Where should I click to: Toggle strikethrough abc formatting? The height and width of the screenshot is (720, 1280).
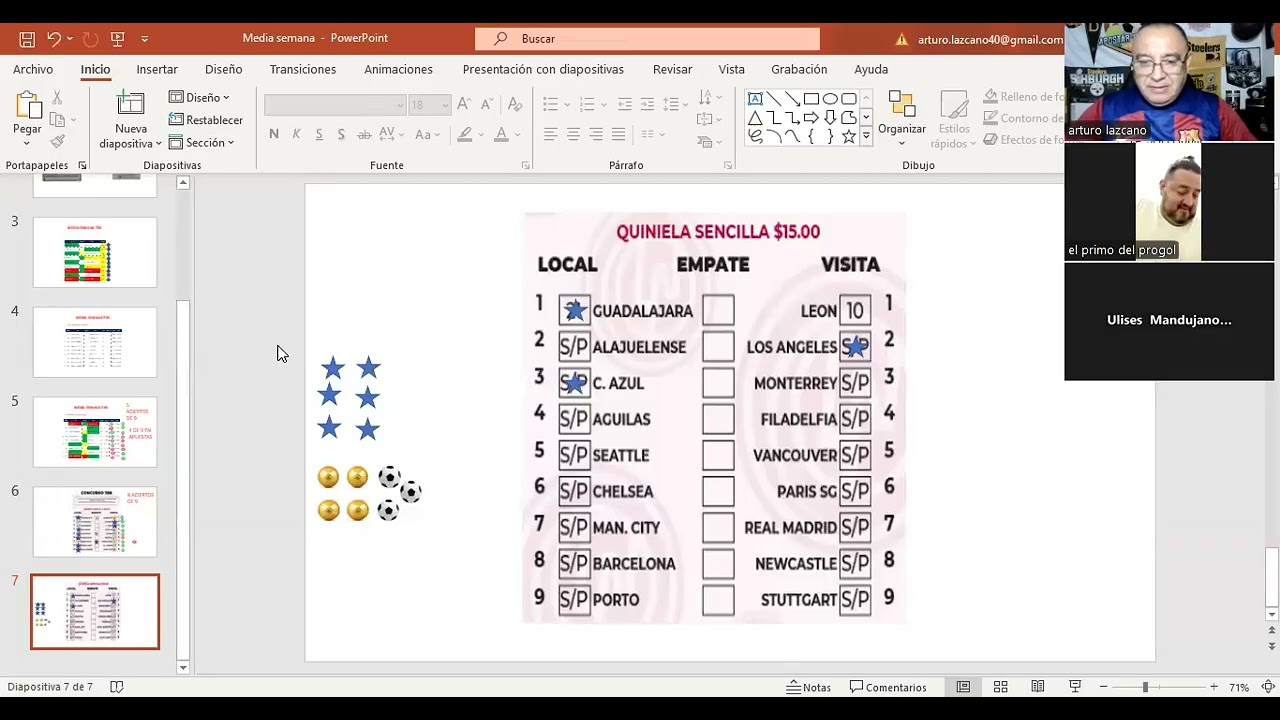(x=364, y=134)
